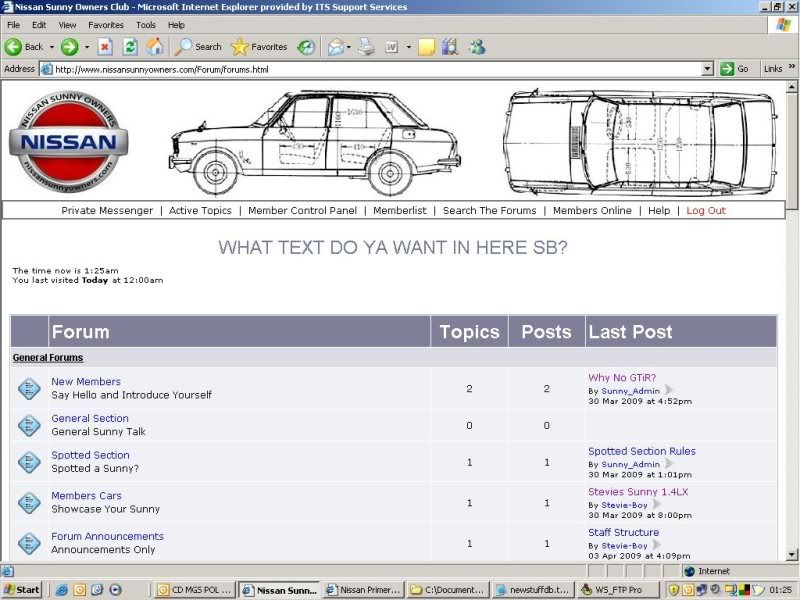Open the Private Messenger link
Viewport: 800px width, 600px height.
(107, 211)
